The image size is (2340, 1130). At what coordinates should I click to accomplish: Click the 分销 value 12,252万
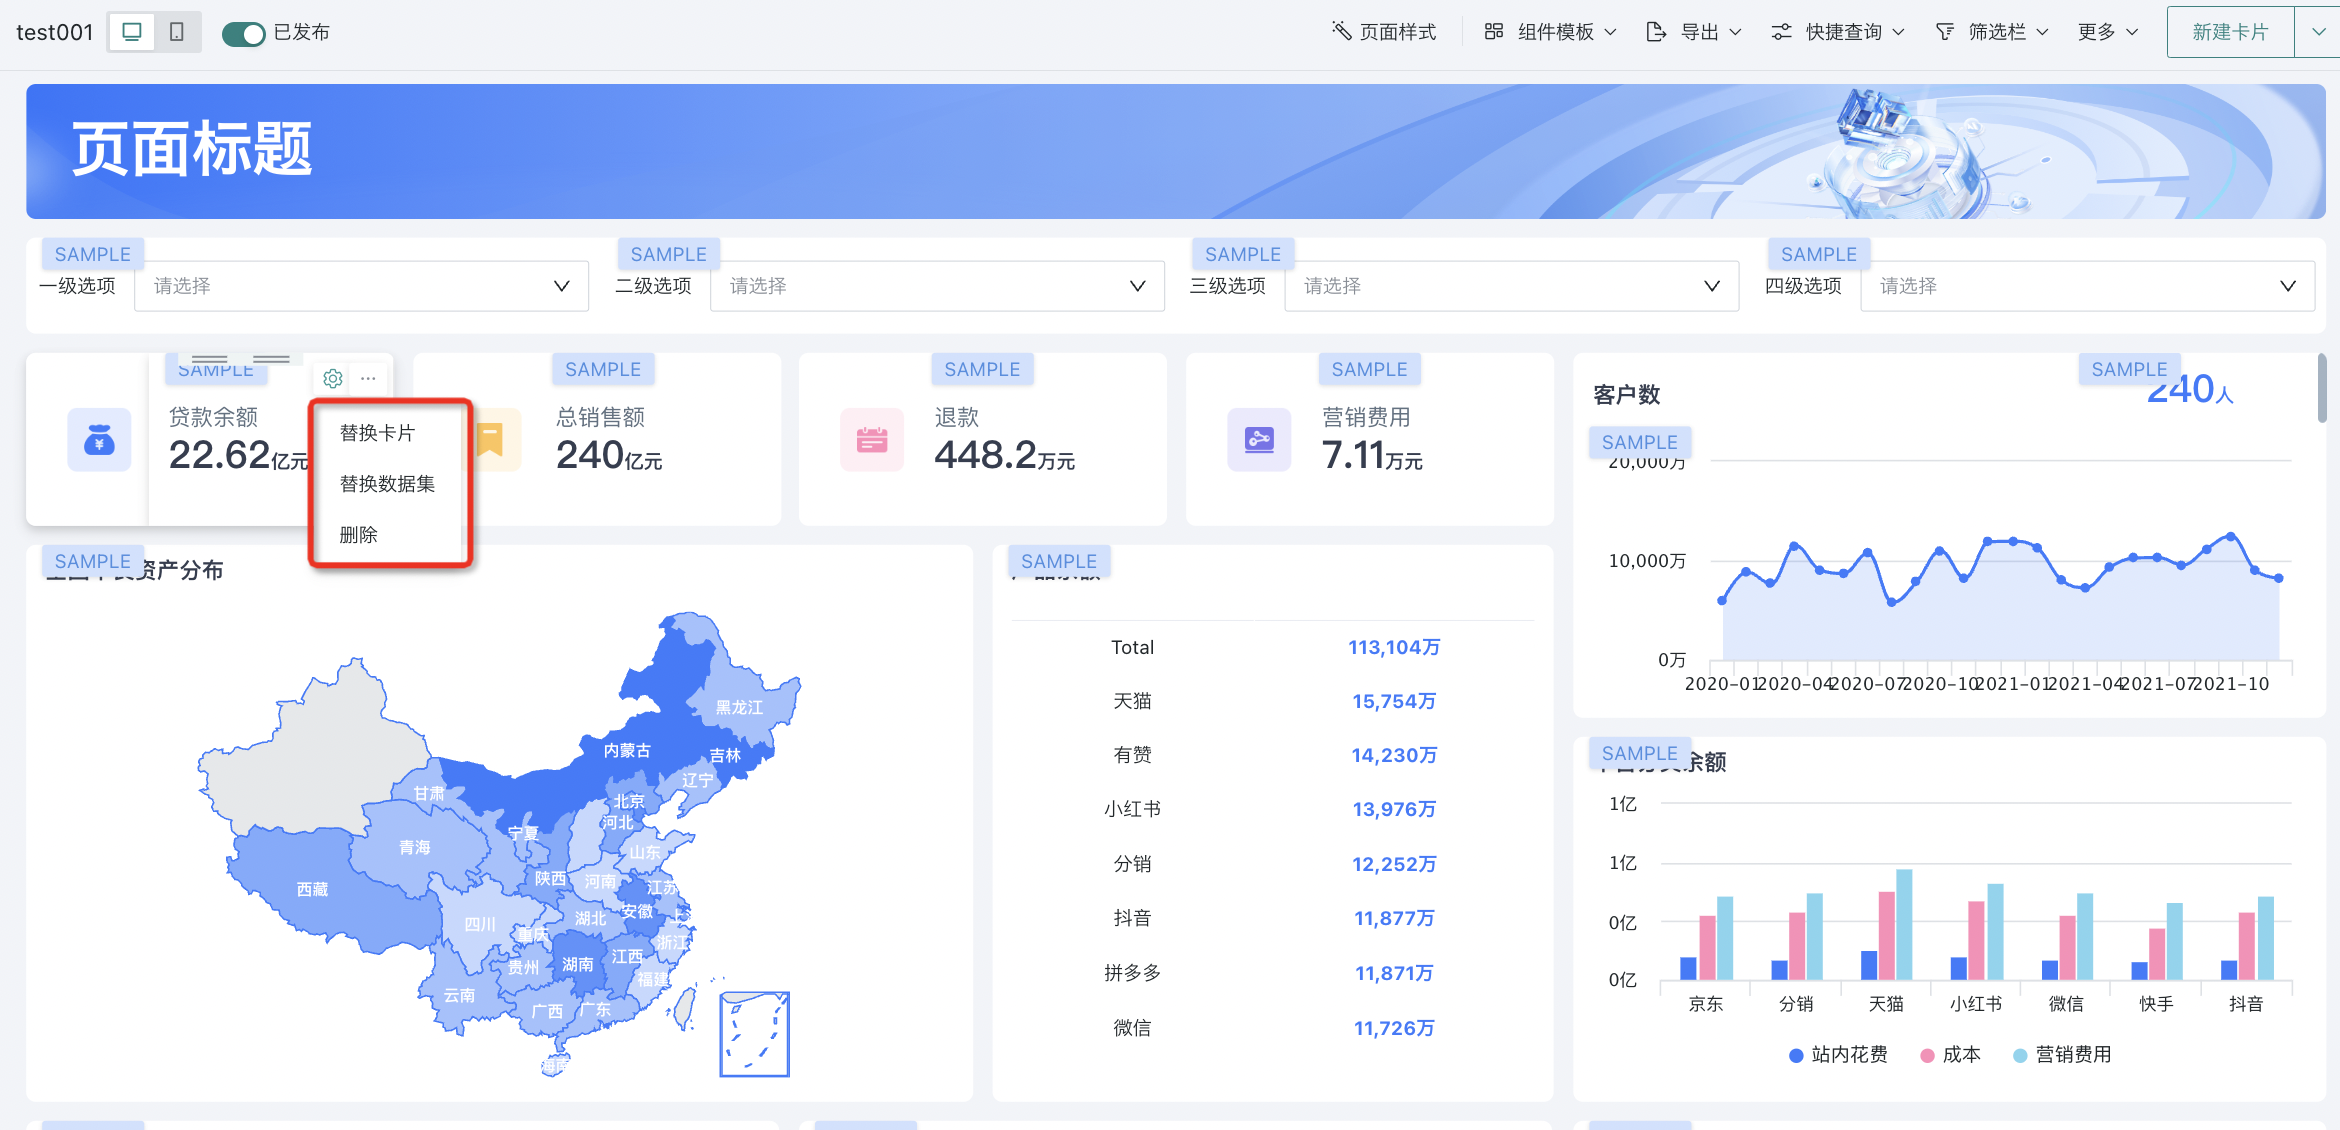(1394, 864)
